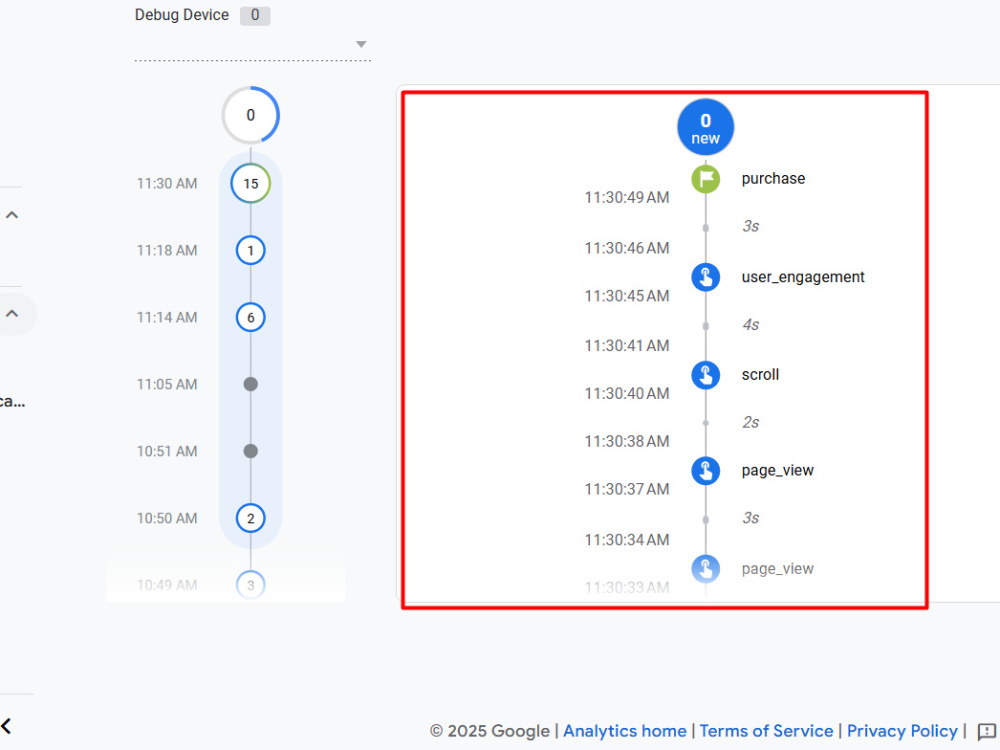Click the user_engagement event icon
Viewport: 1000px width, 750px height.
(x=705, y=277)
